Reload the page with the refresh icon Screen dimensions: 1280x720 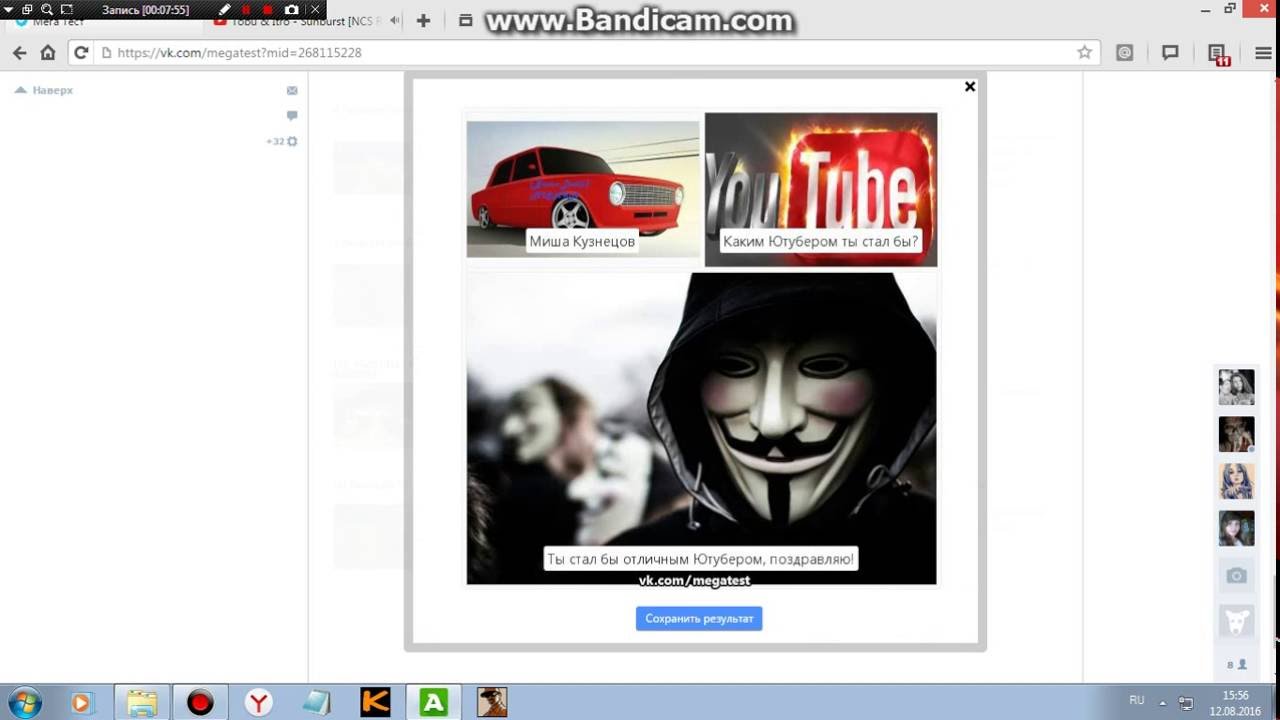[81, 53]
